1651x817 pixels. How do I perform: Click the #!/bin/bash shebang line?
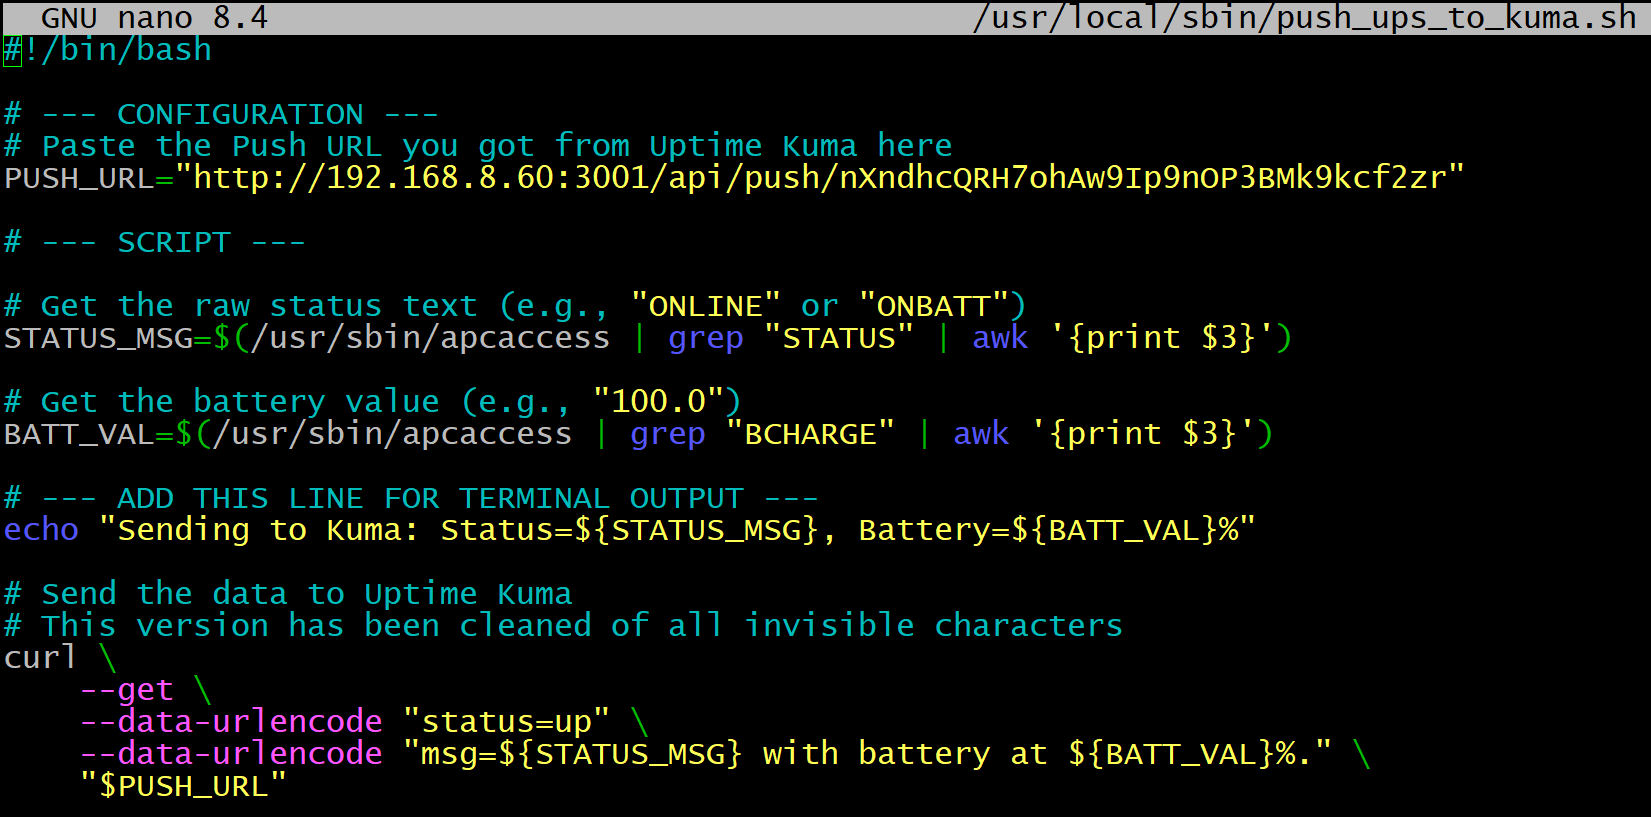coord(108,50)
